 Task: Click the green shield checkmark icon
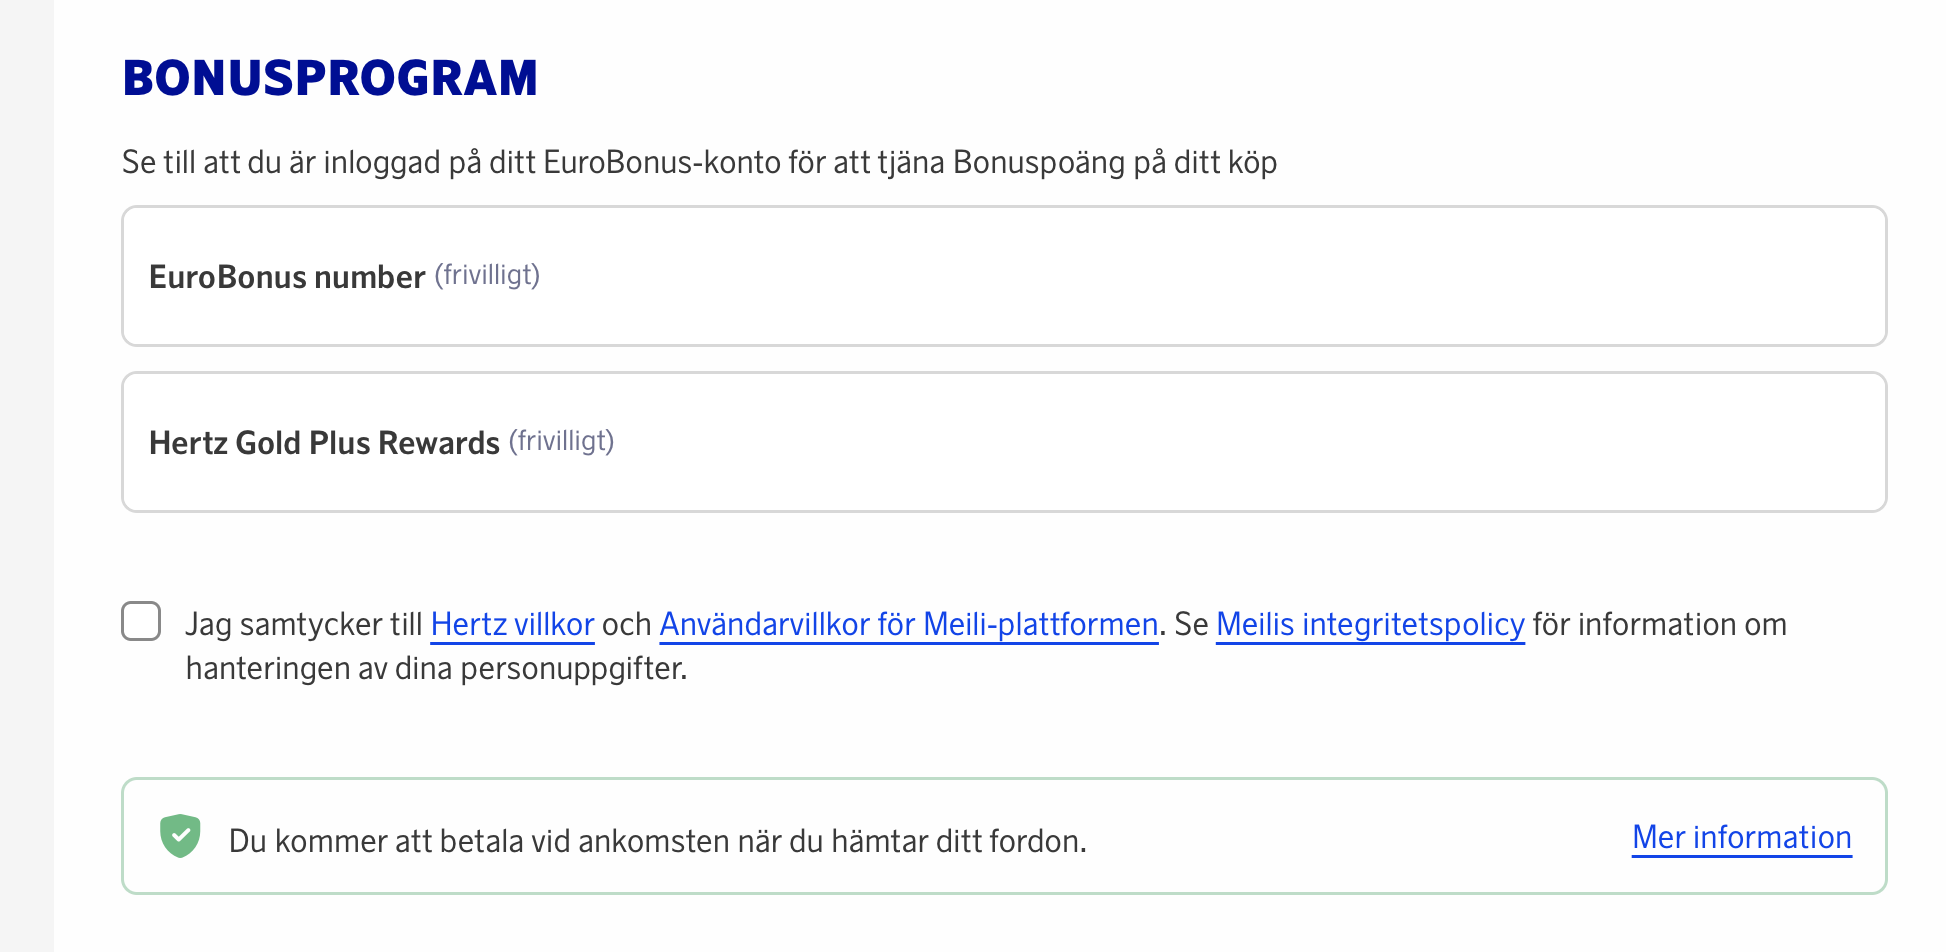tap(180, 836)
